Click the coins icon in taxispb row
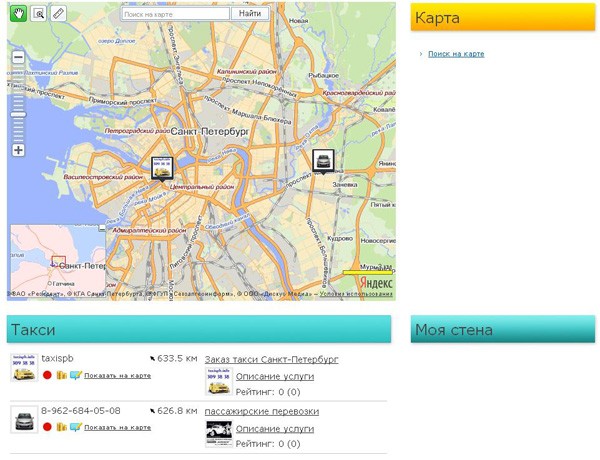This screenshot has height=460, width=600. point(61,375)
